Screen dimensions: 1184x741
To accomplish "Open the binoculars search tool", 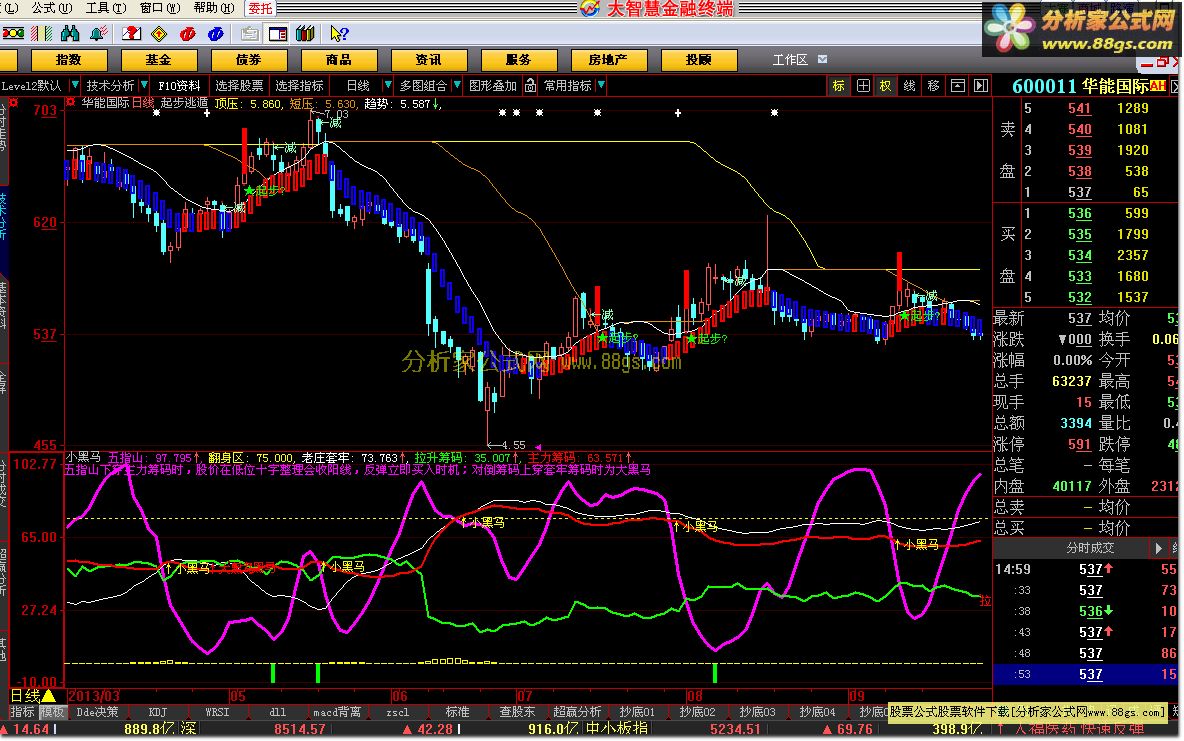I will pos(70,33).
